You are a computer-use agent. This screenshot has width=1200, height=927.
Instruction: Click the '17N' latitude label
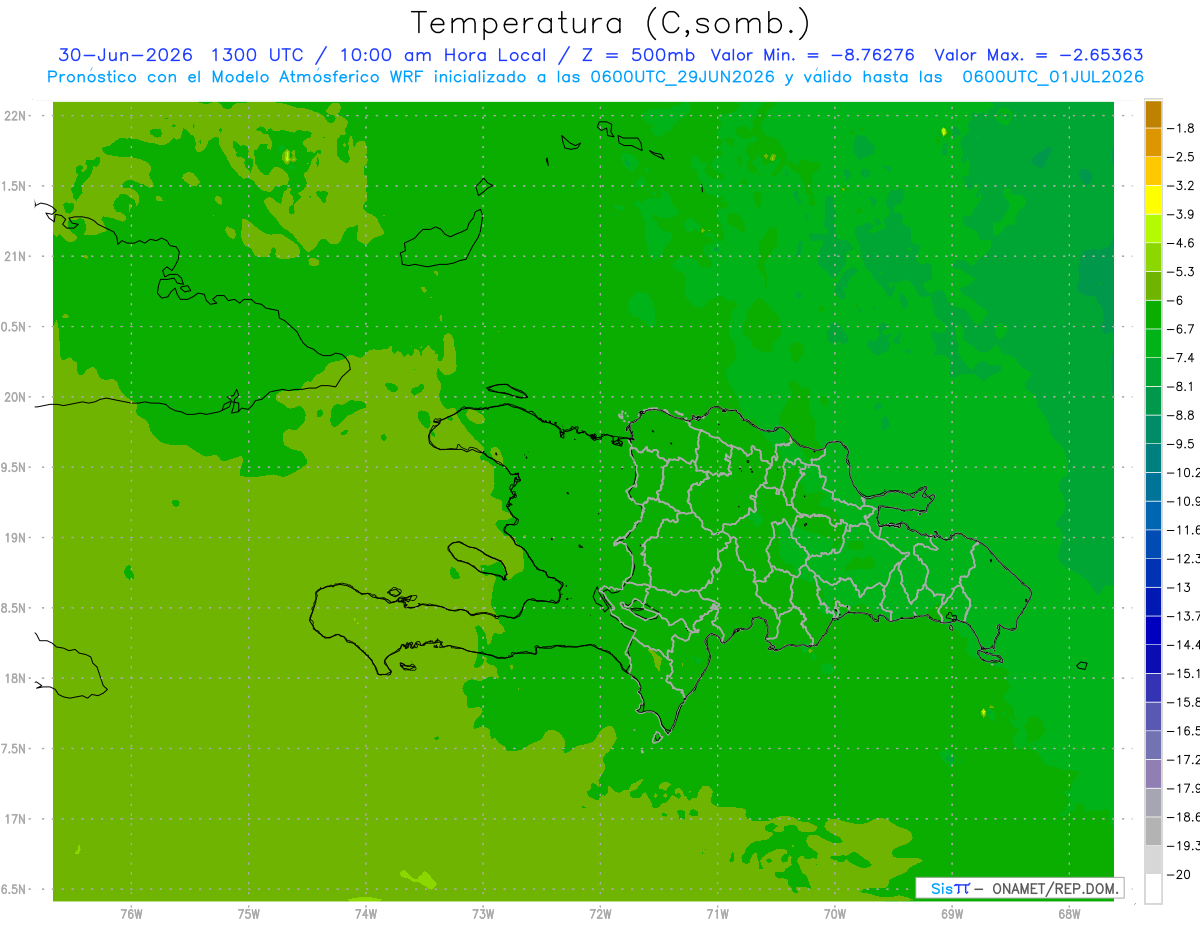click(14, 819)
